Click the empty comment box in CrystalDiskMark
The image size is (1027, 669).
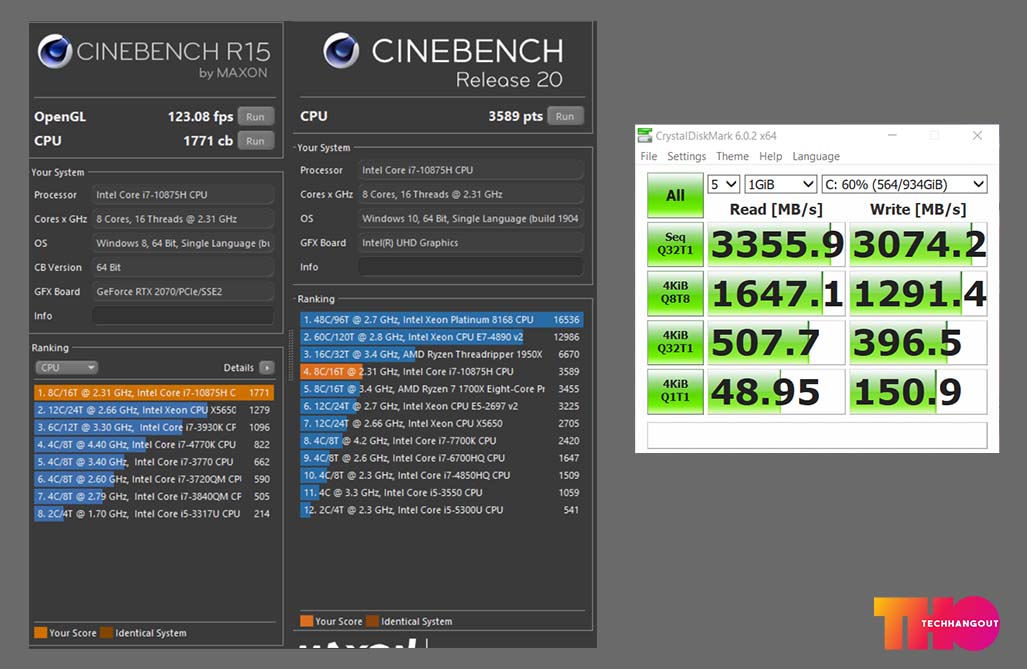pyautogui.click(x=817, y=435)
